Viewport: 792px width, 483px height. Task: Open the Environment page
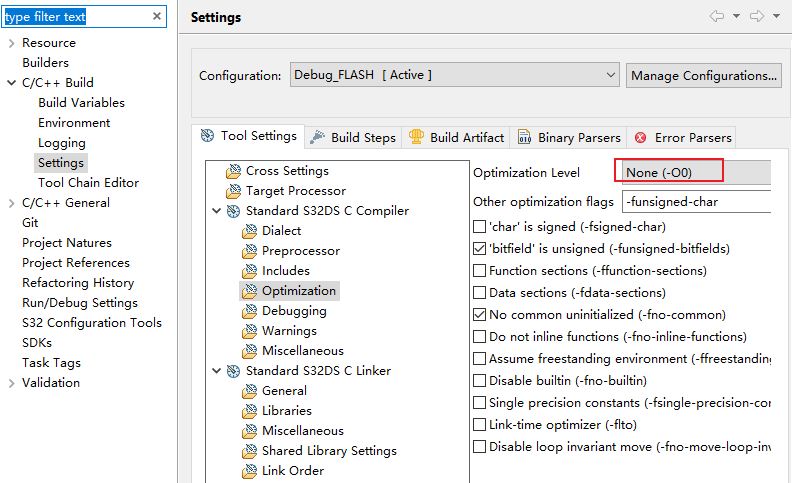(74, 123)
